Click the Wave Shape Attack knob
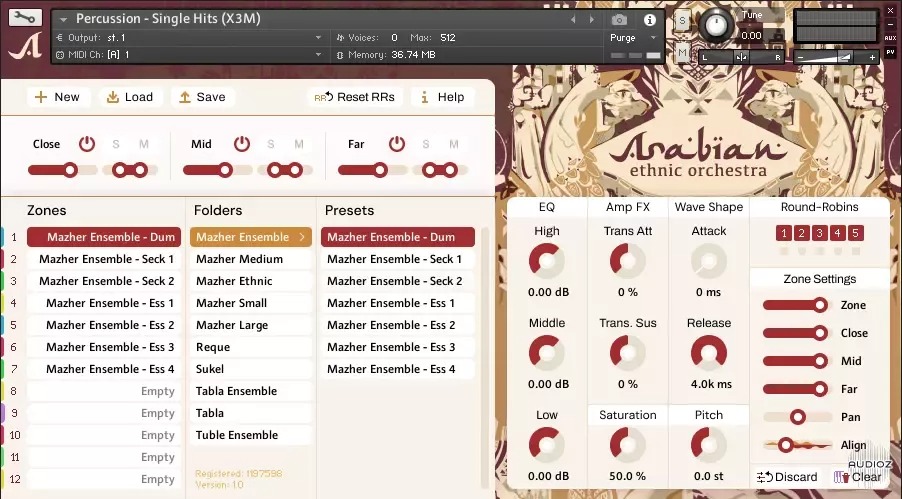Image resolution: width=902 pixels, height=499 pixels. coord(709,261)
